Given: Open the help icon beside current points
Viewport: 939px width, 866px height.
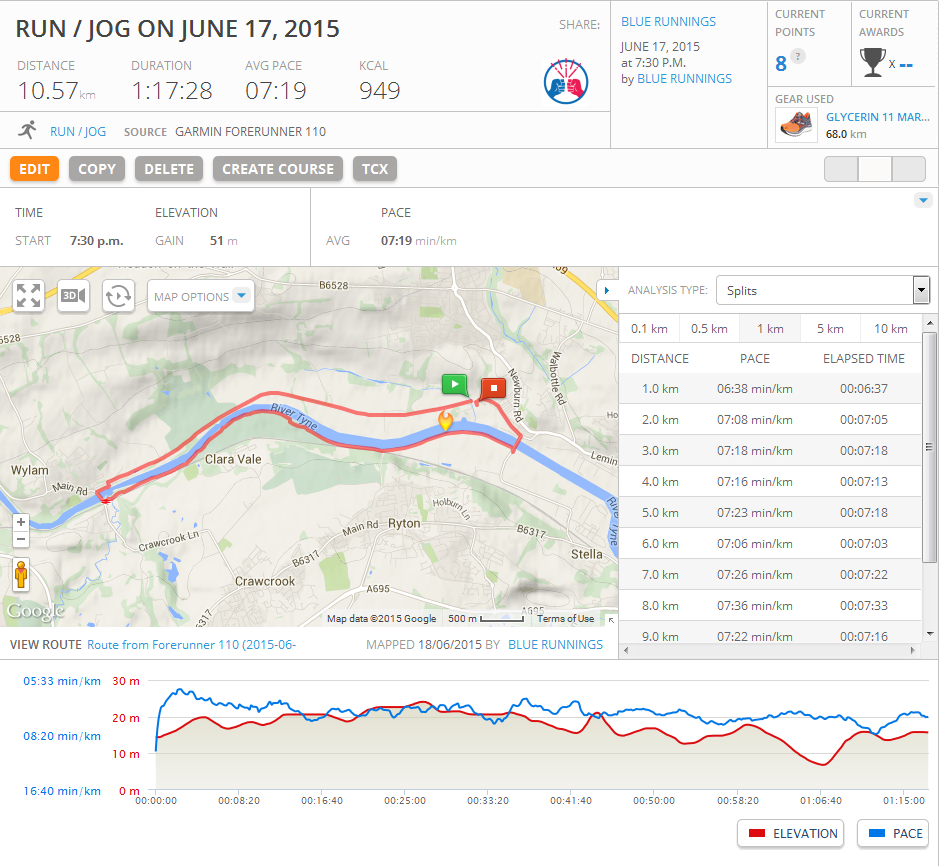Looking at the screenshot, I should (x=798, y=57).
